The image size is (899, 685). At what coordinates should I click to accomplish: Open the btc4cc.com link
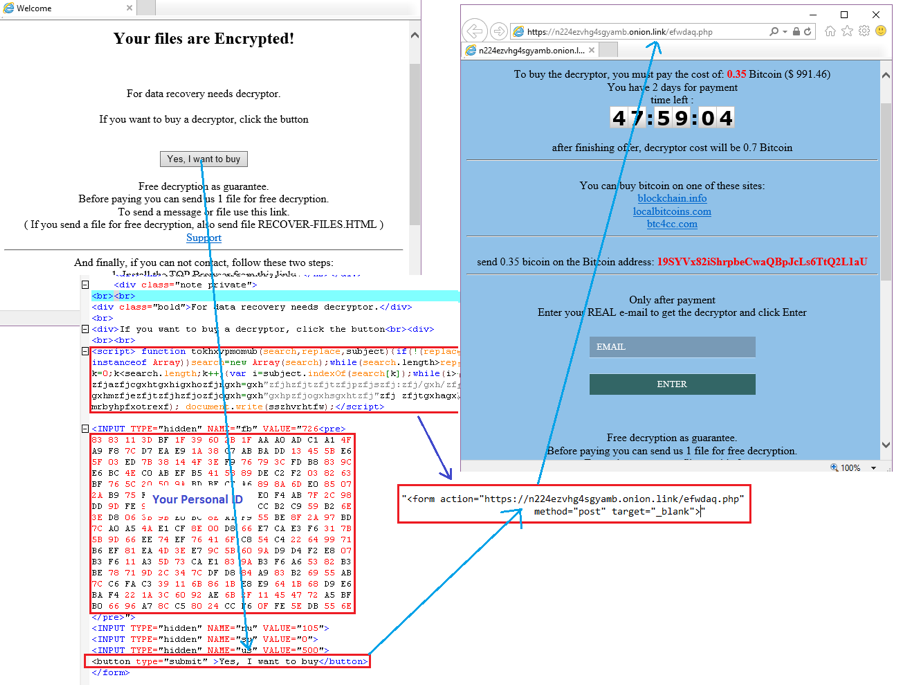tap(672, 224)
